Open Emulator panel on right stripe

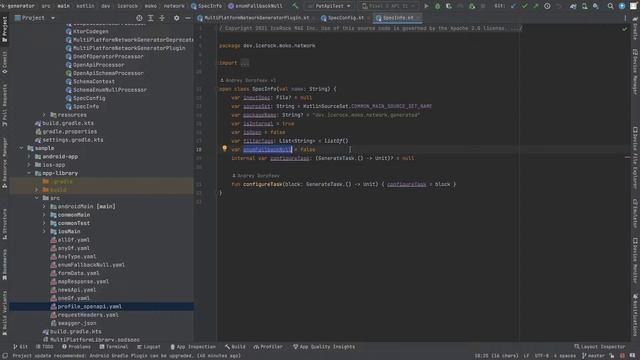(635, 213)
